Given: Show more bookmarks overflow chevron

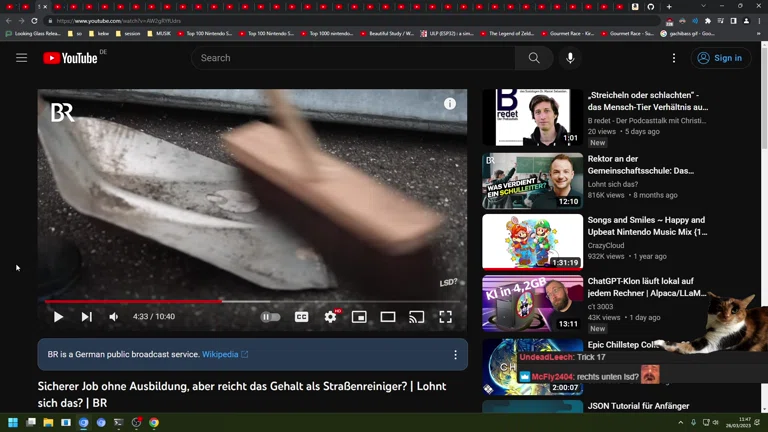Looking at the screenshot, I should click(x=759, y=34).
